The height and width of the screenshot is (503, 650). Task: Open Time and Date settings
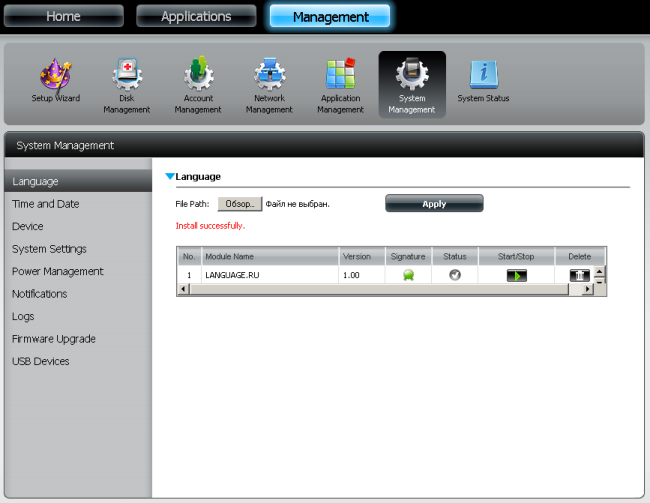tap(46, 204)
